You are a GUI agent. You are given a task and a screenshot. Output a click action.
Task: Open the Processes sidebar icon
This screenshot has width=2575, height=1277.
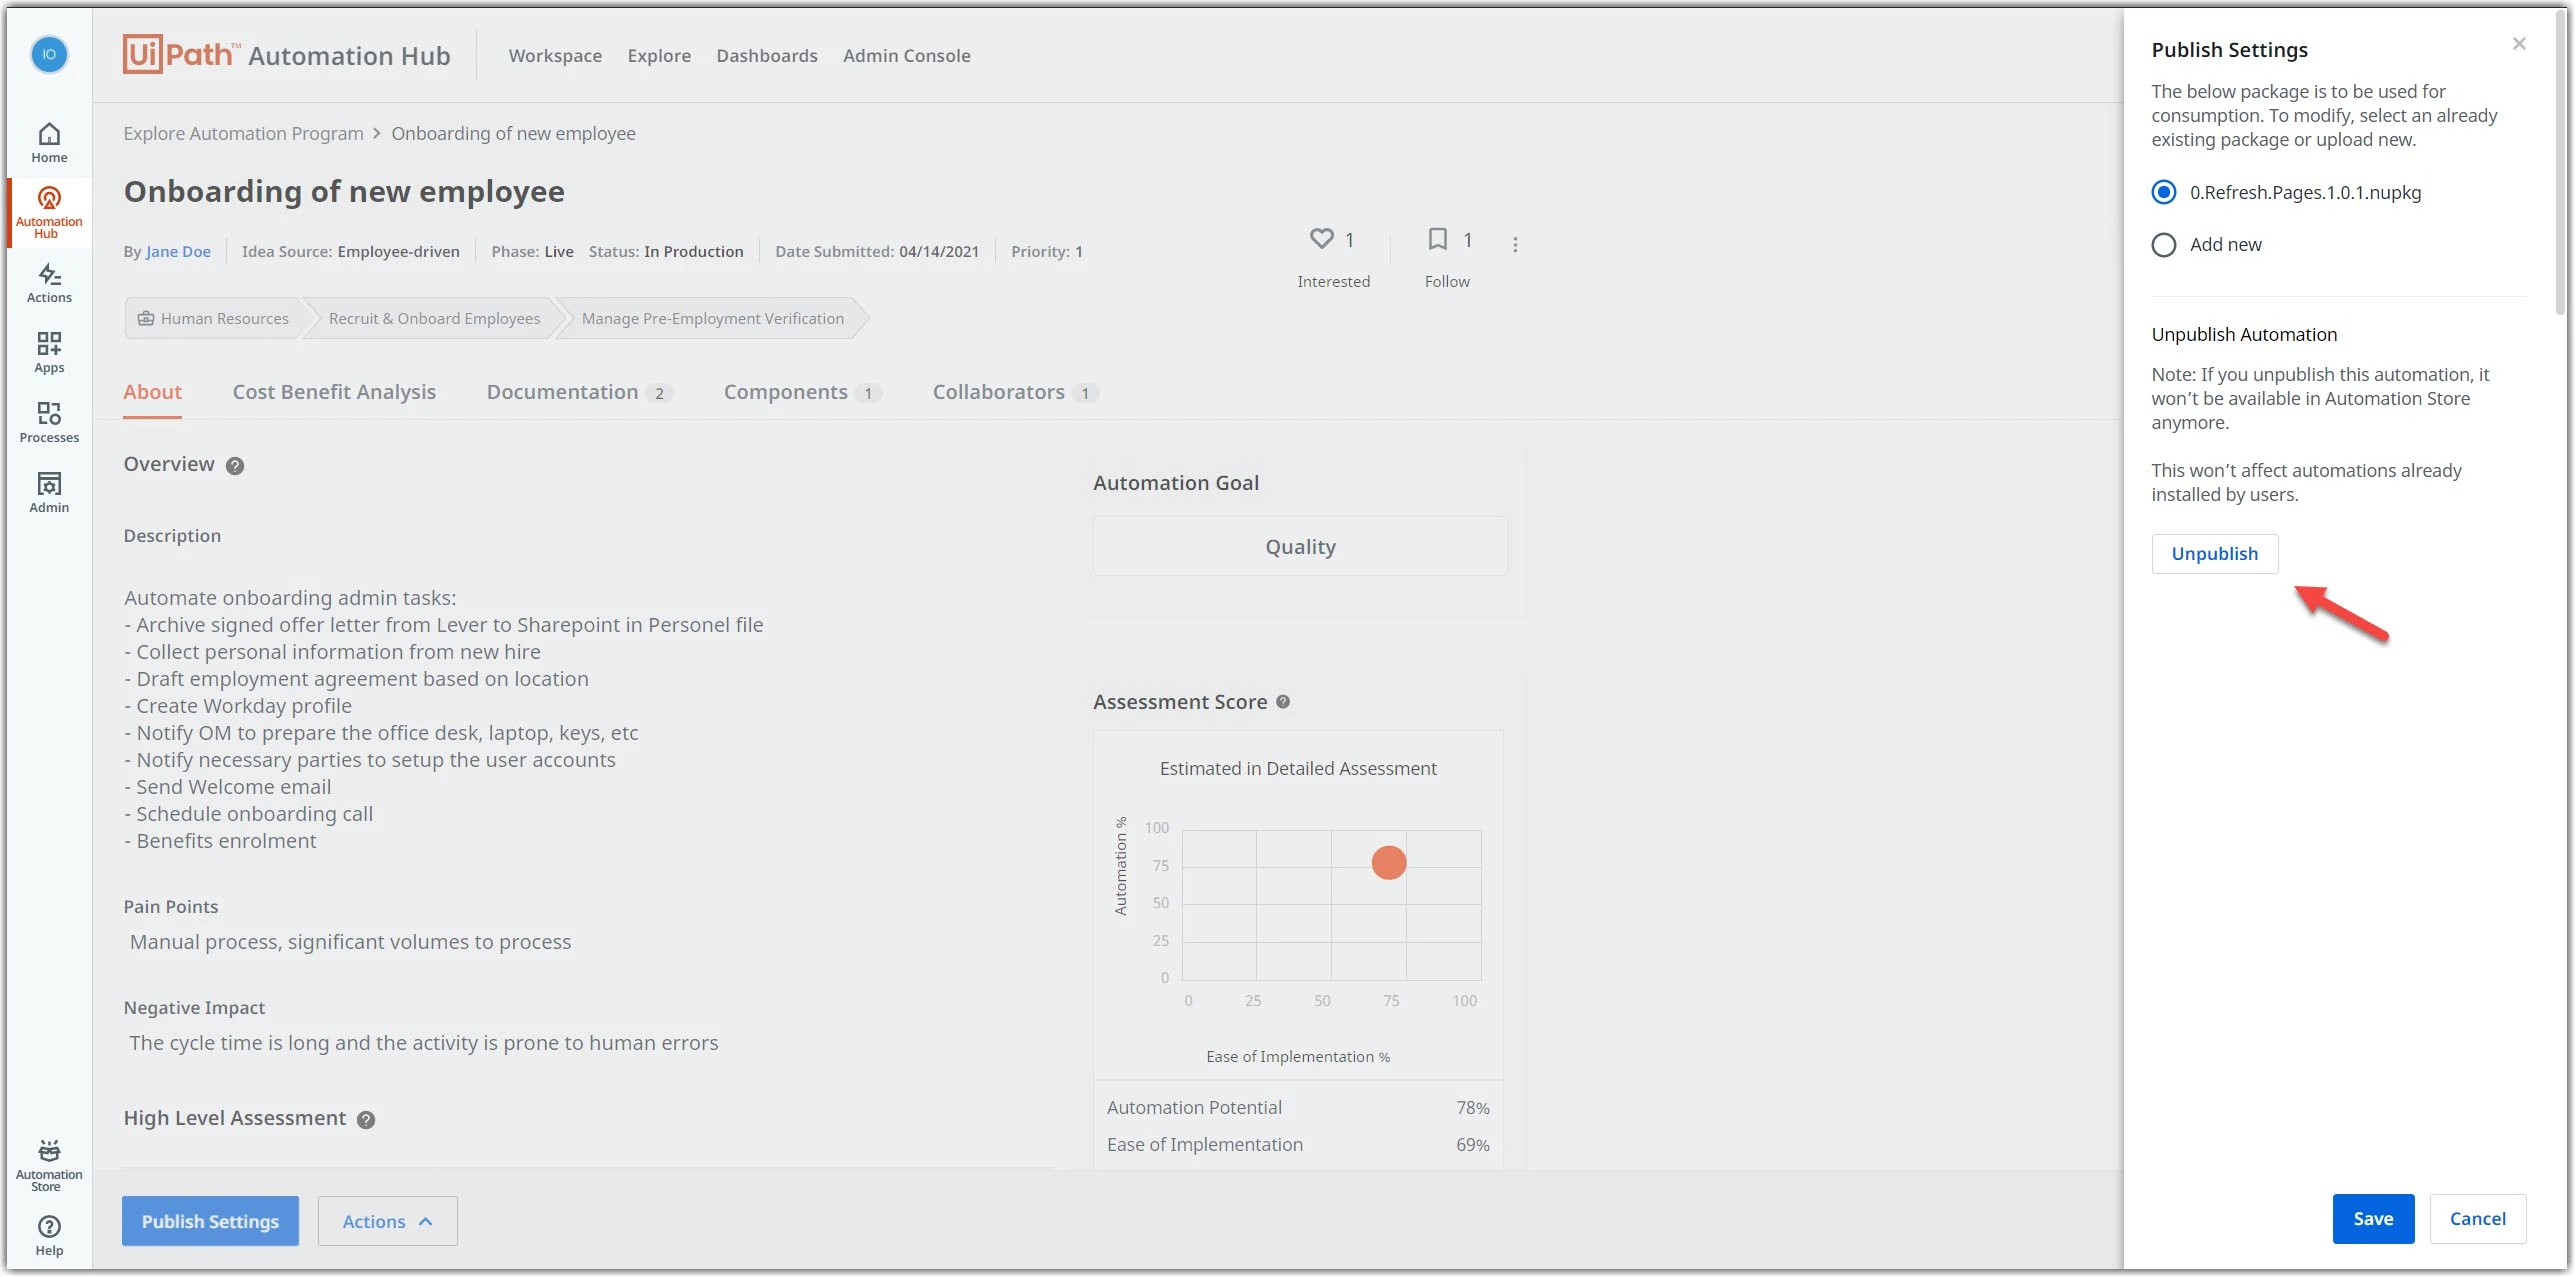pos(49,423)
